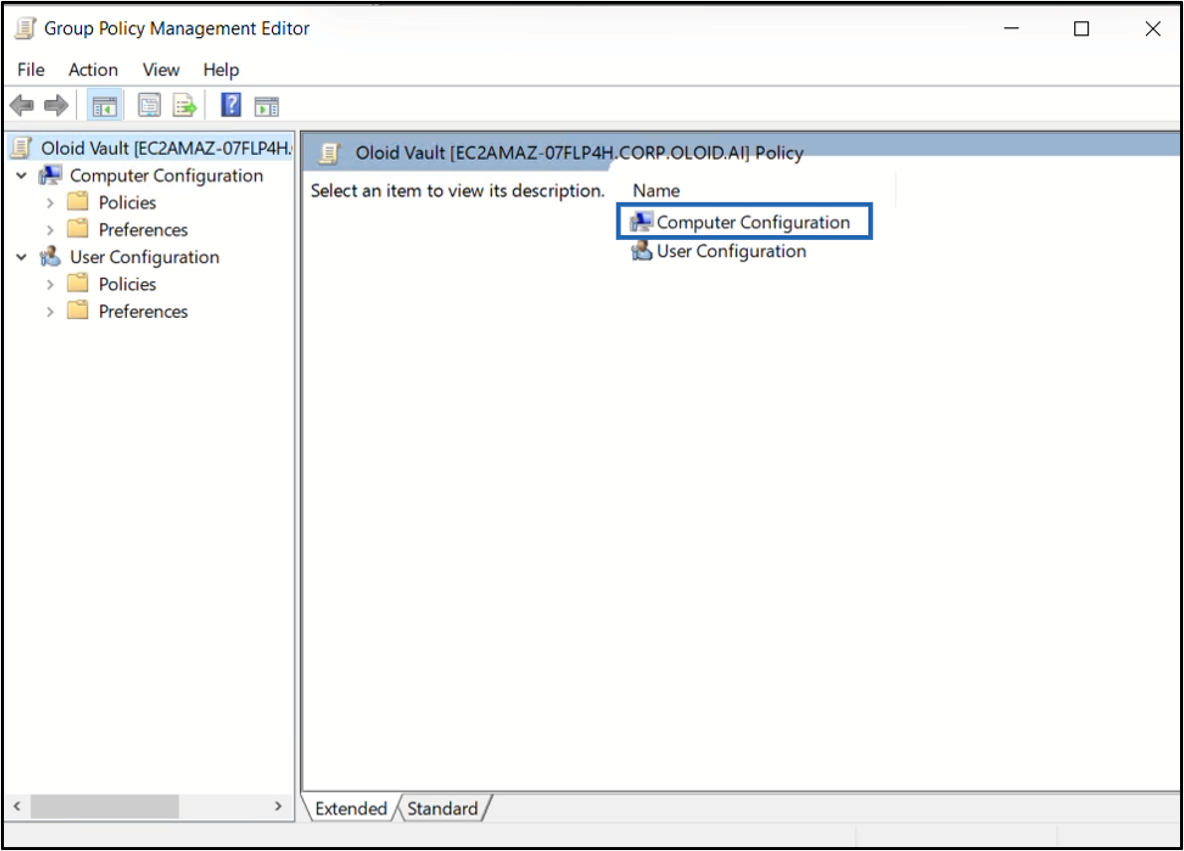The height and width of the screenshot is (851, 1184).
Task: Expand Preferences under Computer Configuration
Action: [x=50, y=230]
